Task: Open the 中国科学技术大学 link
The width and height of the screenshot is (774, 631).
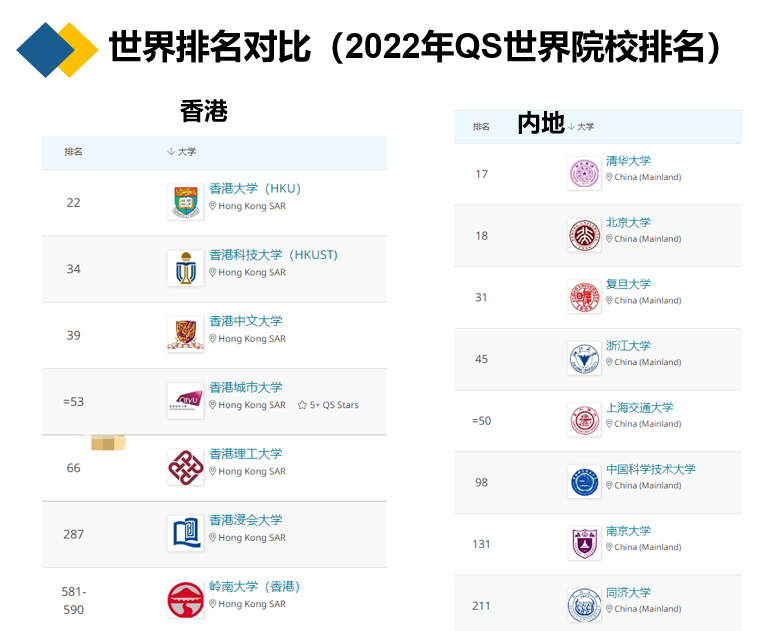Action: point(651,469)
